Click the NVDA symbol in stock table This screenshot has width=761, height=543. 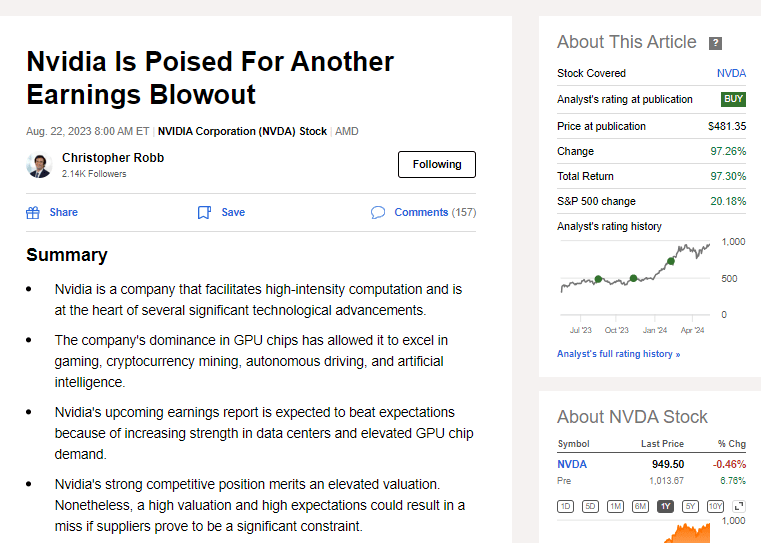(572, 464)
